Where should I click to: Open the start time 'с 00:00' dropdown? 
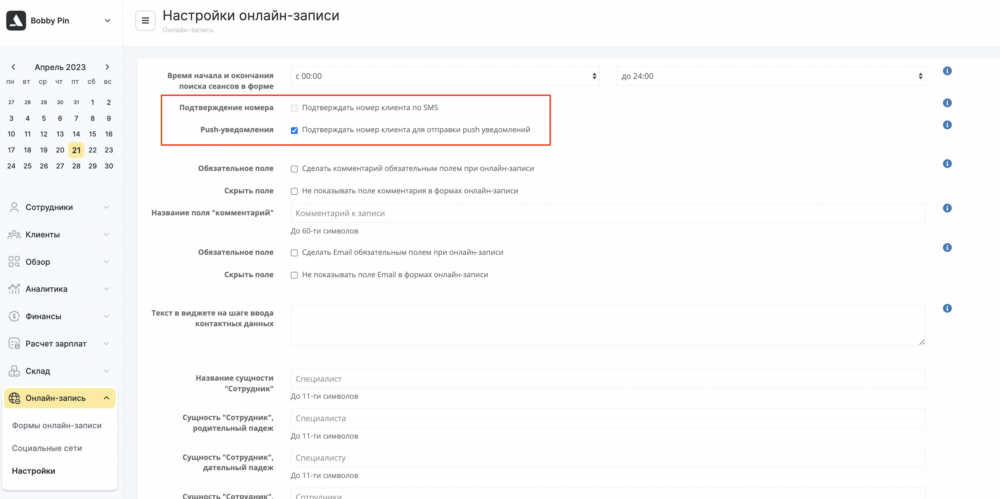tap(445, 76)
